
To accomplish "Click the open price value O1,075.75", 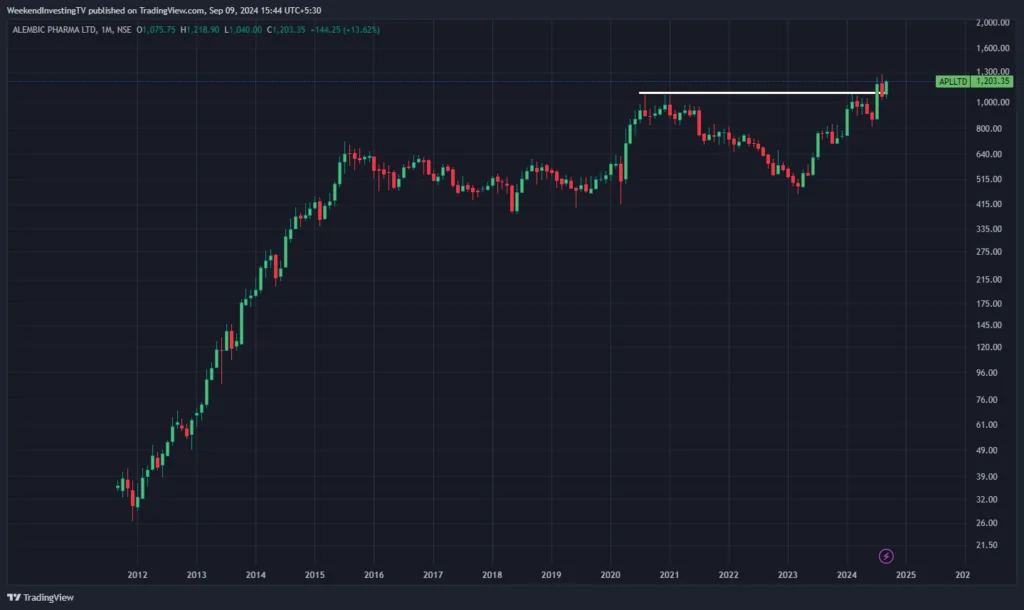I will (x=157, y=30).
